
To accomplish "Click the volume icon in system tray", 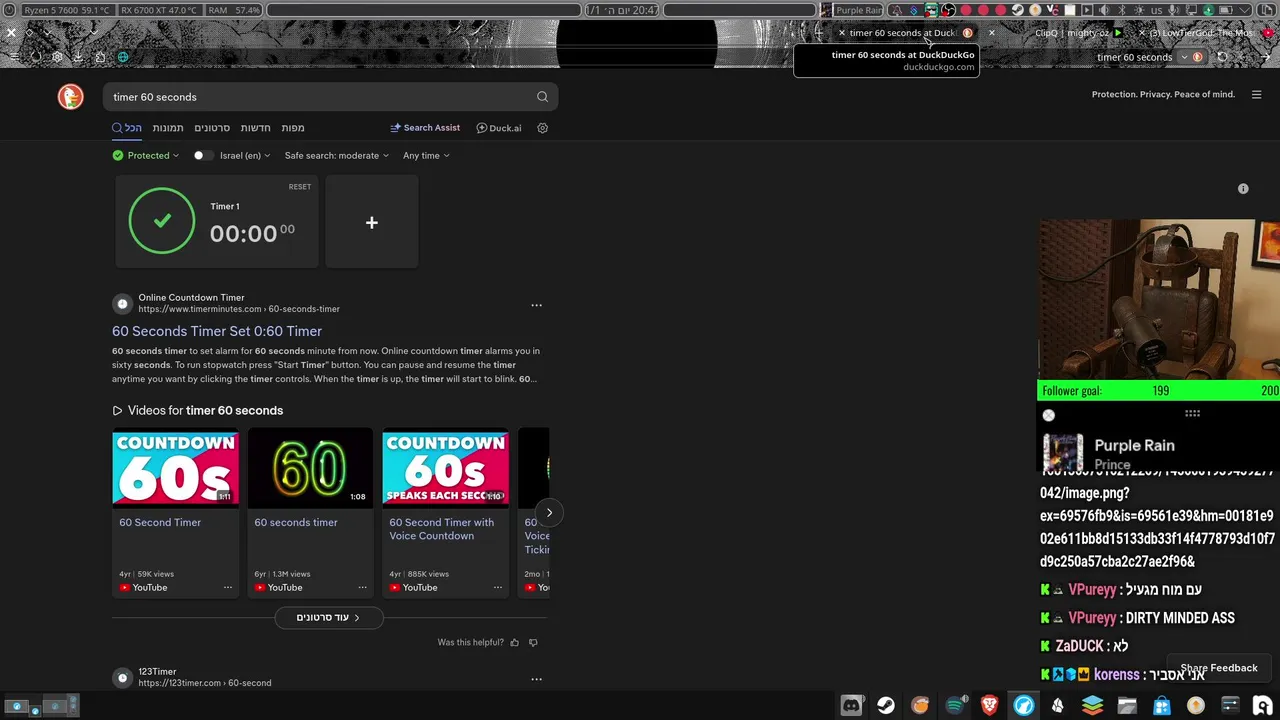I will pyautogui.click(x=1104, y=10).
